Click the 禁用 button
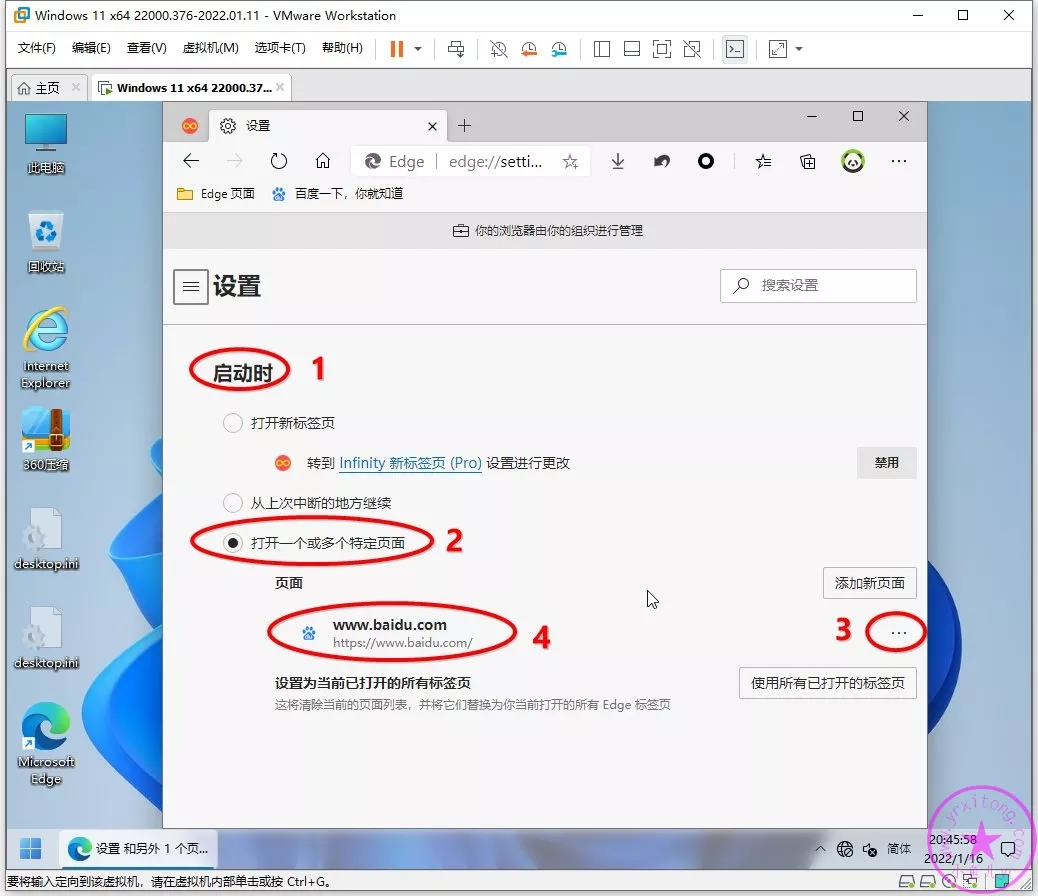Screen dimensions: 1038x896 pos(886,463)
